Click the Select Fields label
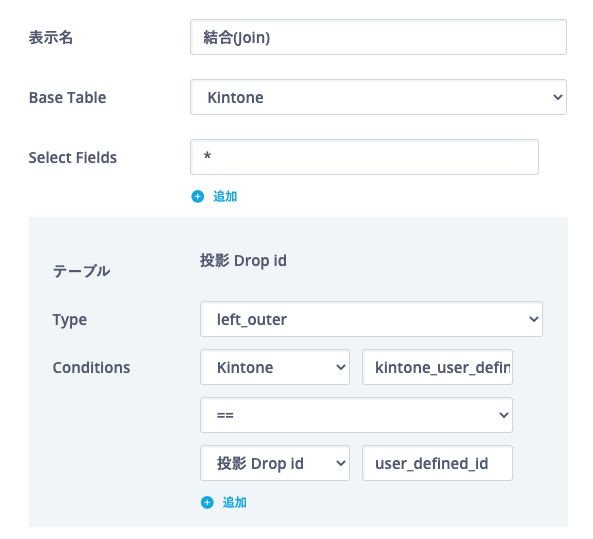593x539 pixels. (x=73, y=157)
